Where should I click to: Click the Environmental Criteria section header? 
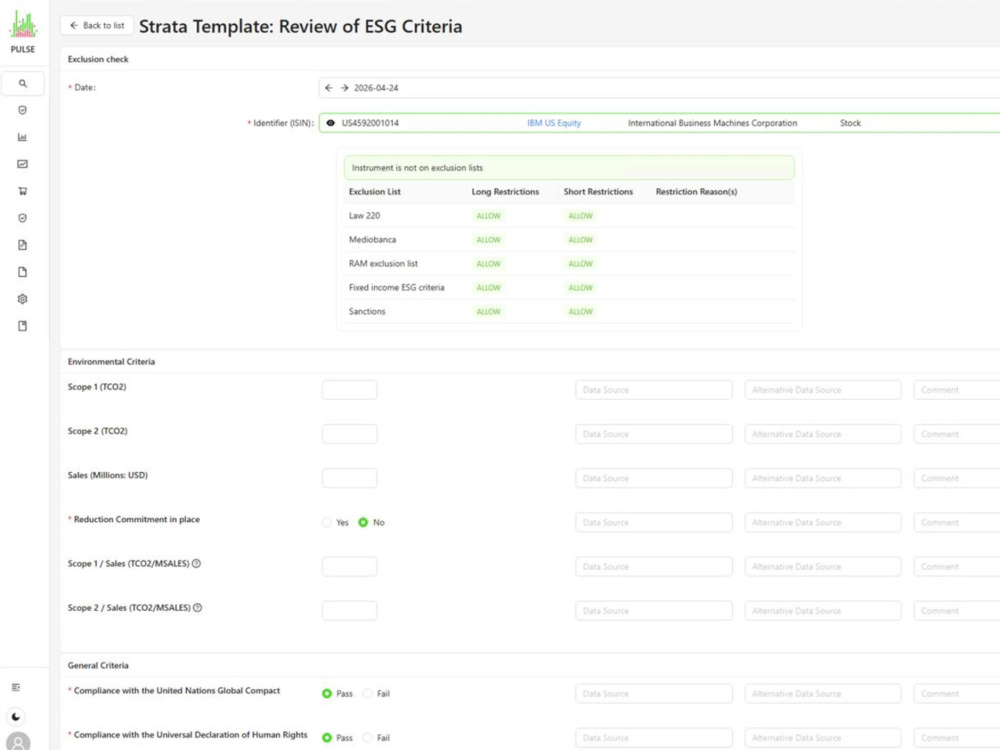[112, 362]
